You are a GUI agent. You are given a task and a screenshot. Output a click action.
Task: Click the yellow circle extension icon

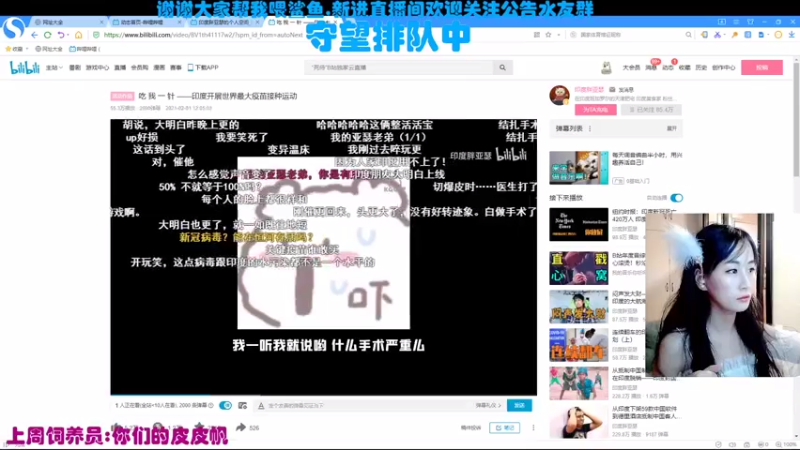(x=778, y=35)
